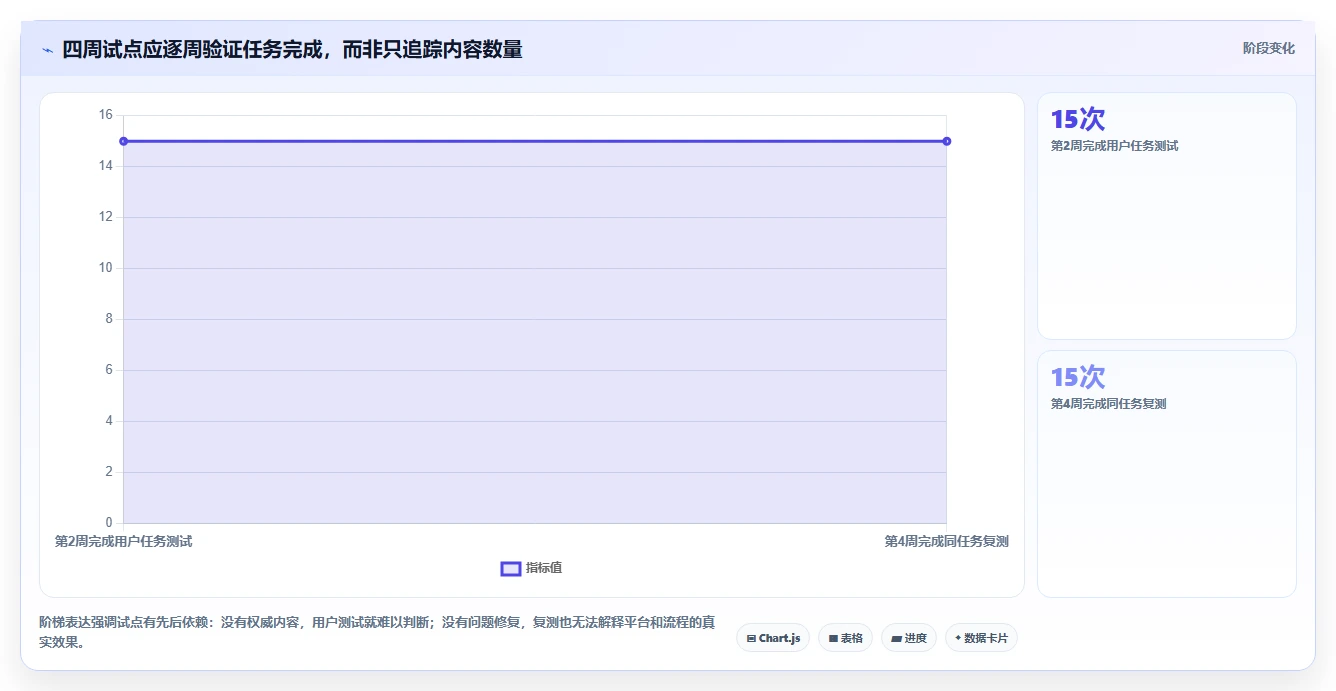
Task: Click the 第2周完成用户任务测试 axis label
Action: coord(123,541)
